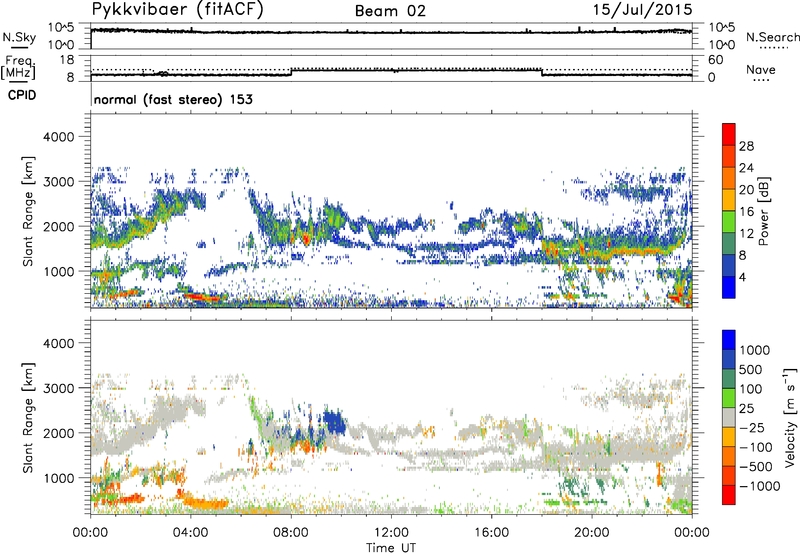
Task: Click the Velocity colorbar value '100'
Action: pyautogui.click(x=751, y=389)
